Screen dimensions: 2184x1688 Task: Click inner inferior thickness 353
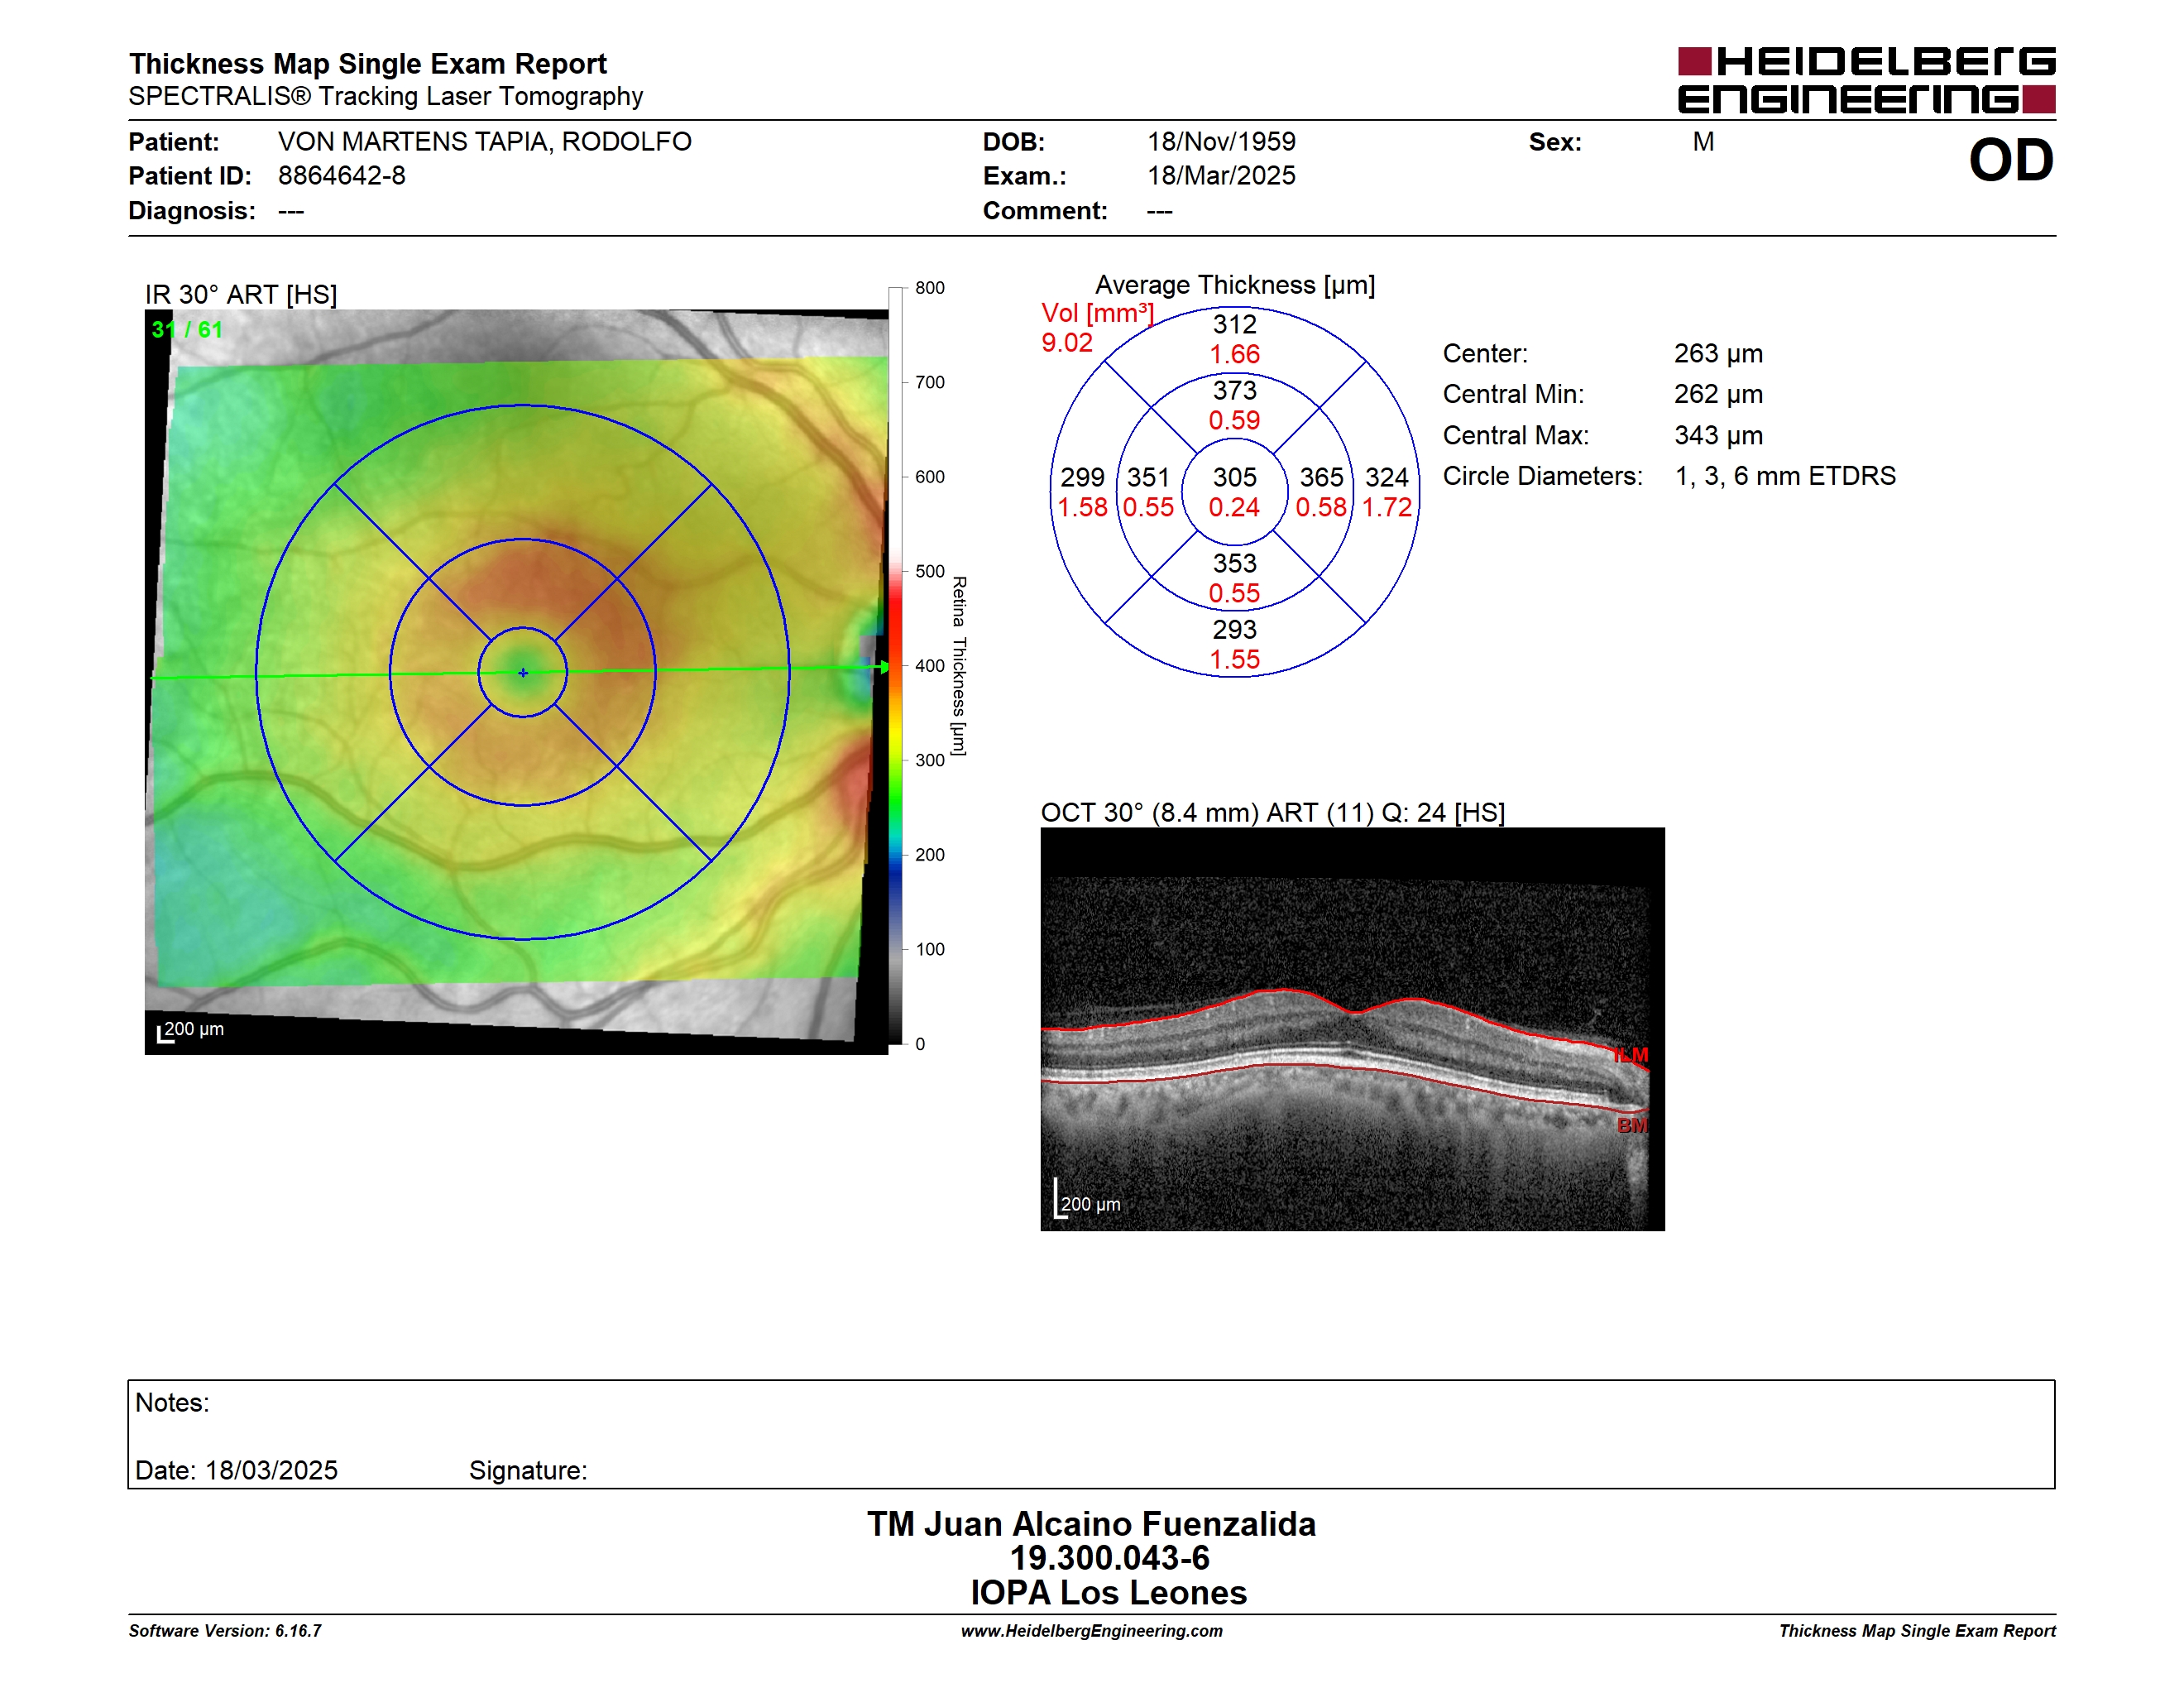pyautogui.click(x=1234, y=563)
